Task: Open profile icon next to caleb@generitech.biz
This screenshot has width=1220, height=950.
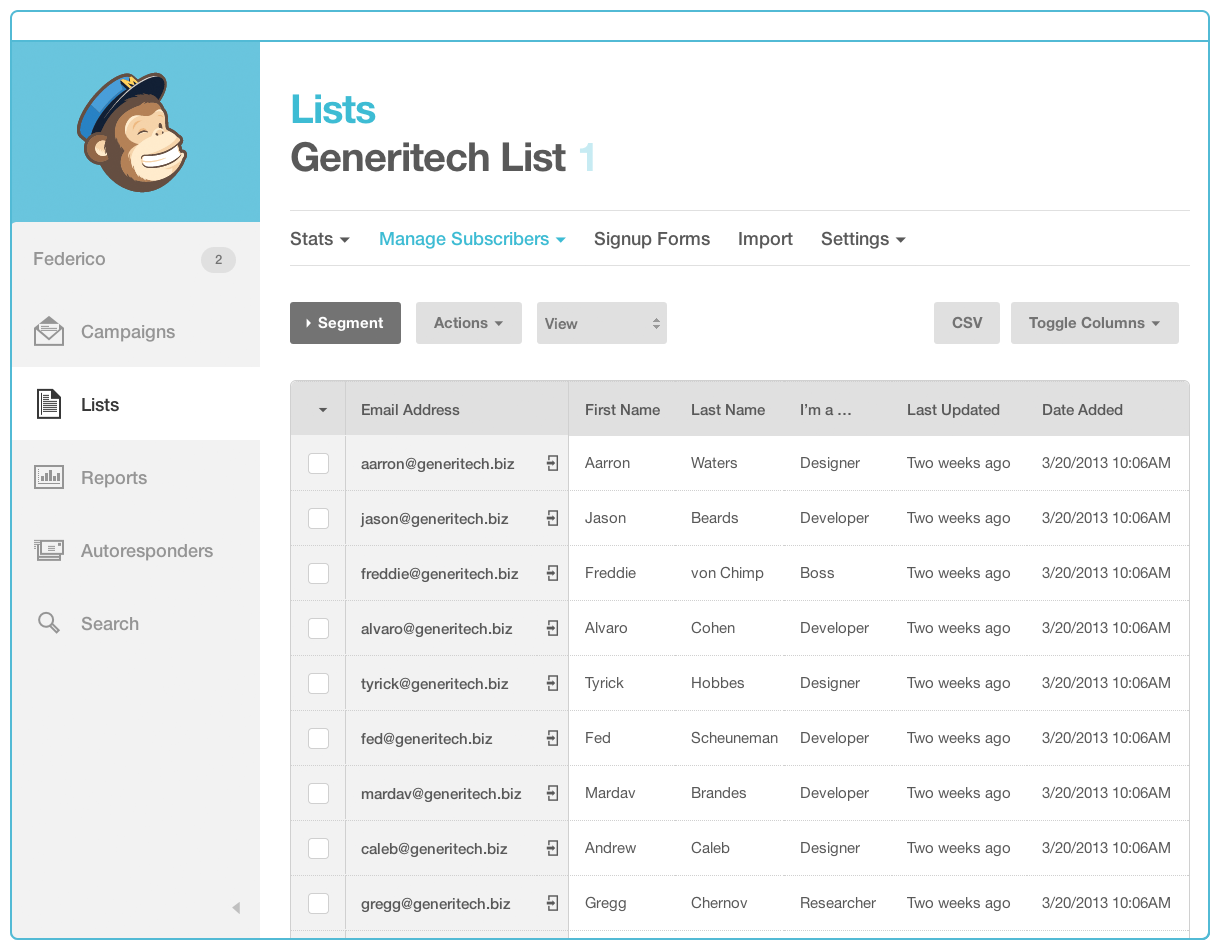Action: tap(552, 848)
